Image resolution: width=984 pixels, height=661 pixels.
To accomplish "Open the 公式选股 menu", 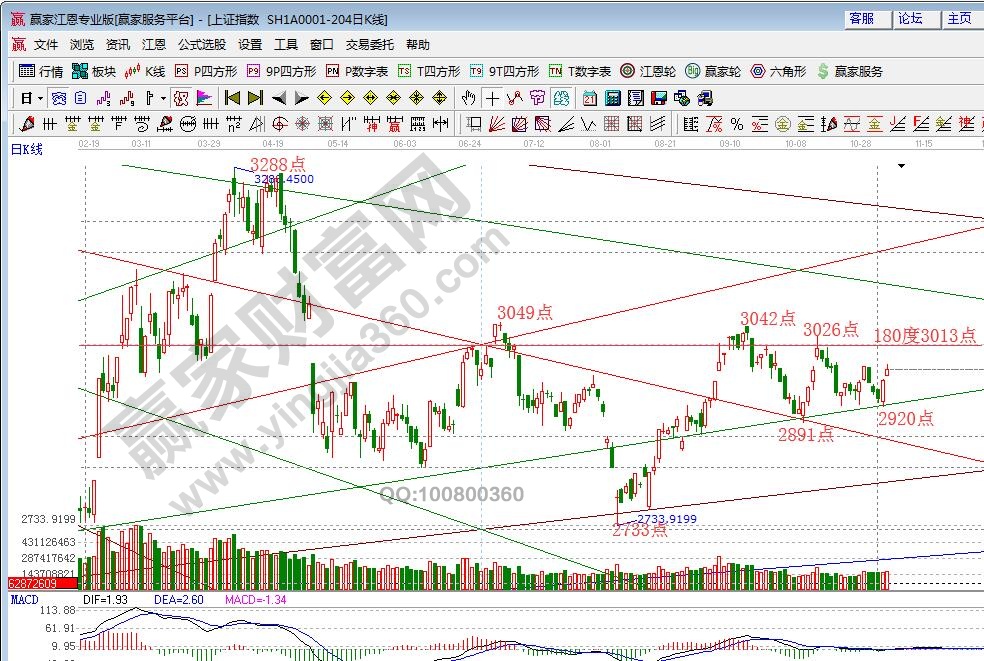I will (202, 45).
